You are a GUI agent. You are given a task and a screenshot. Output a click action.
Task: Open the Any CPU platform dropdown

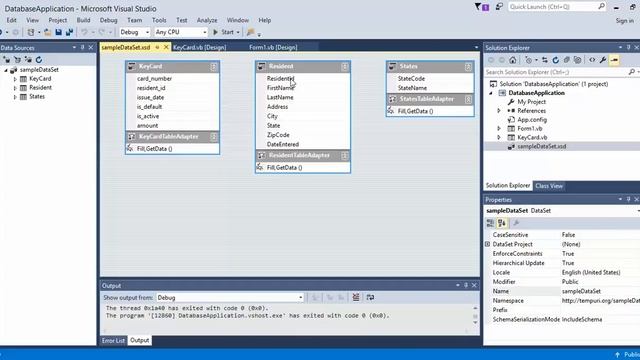click(x=181, y=32)
